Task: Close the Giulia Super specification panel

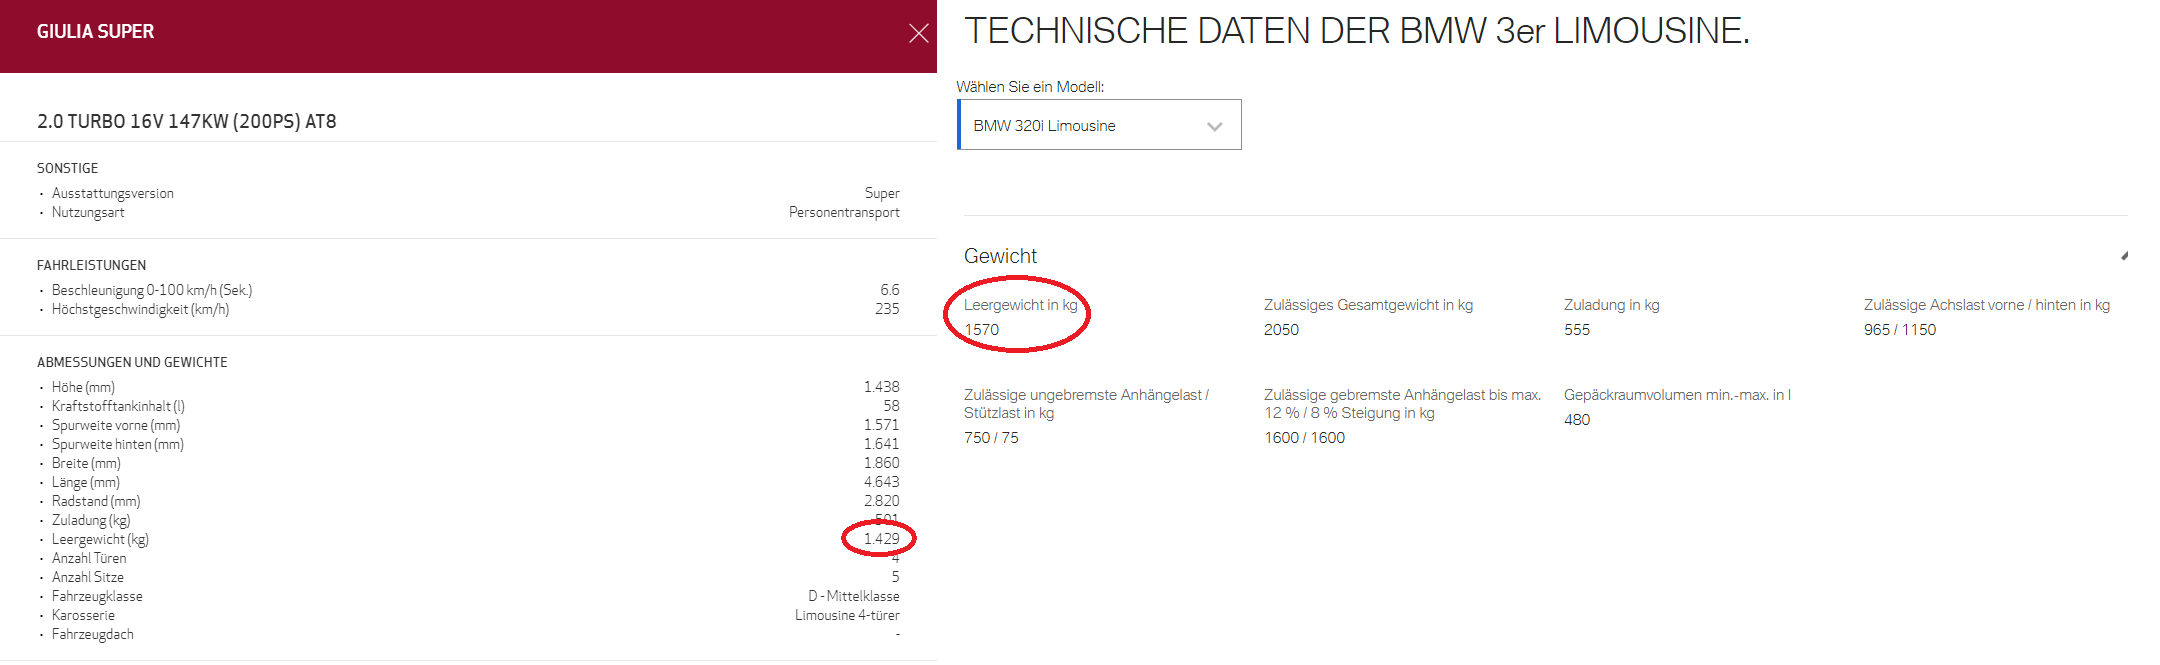Action: pos(918,34)
